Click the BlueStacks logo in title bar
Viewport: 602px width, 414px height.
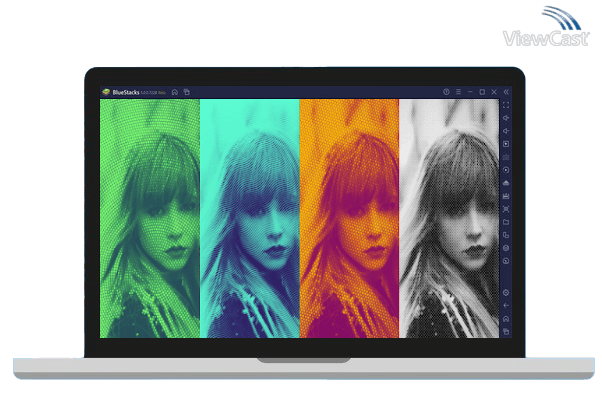106,92
